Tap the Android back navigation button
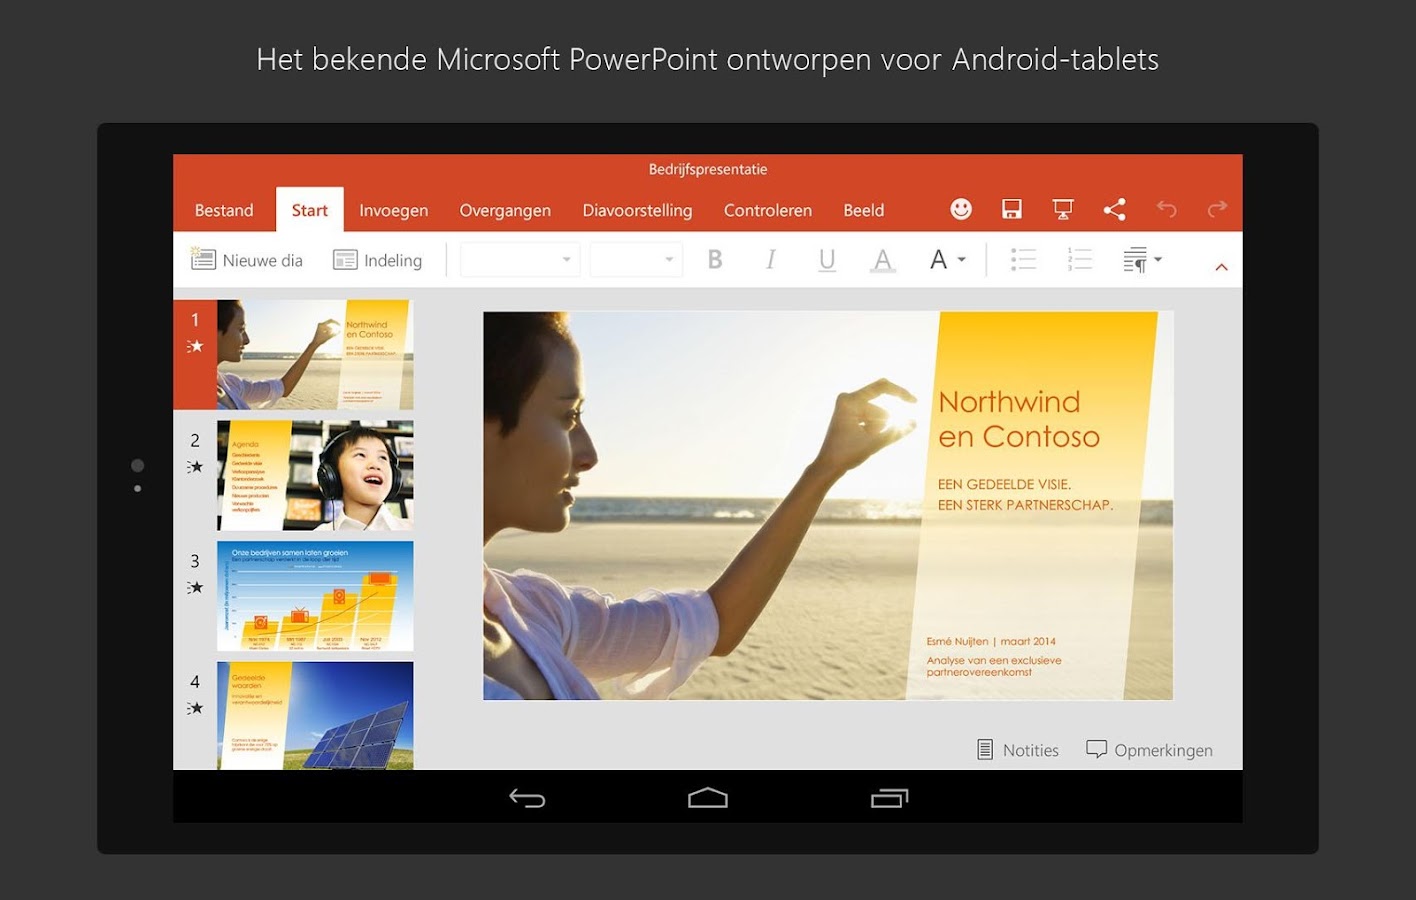The width and height of the screenshot is (1416, 900). pyautogui.click(x=527, y=798)
